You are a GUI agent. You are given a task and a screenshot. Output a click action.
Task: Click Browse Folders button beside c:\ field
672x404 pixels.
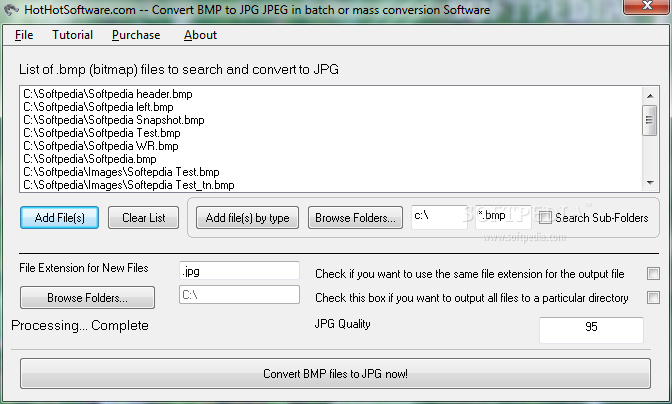pyautogui.click(x=355, y=218)
